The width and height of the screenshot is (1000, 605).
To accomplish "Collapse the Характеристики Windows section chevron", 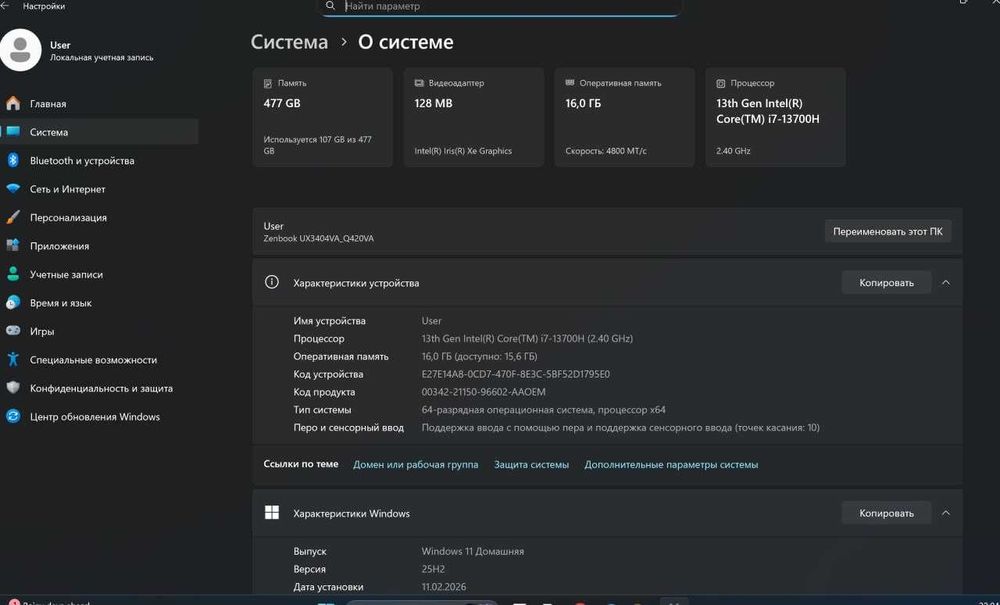I will coord(946,513).
